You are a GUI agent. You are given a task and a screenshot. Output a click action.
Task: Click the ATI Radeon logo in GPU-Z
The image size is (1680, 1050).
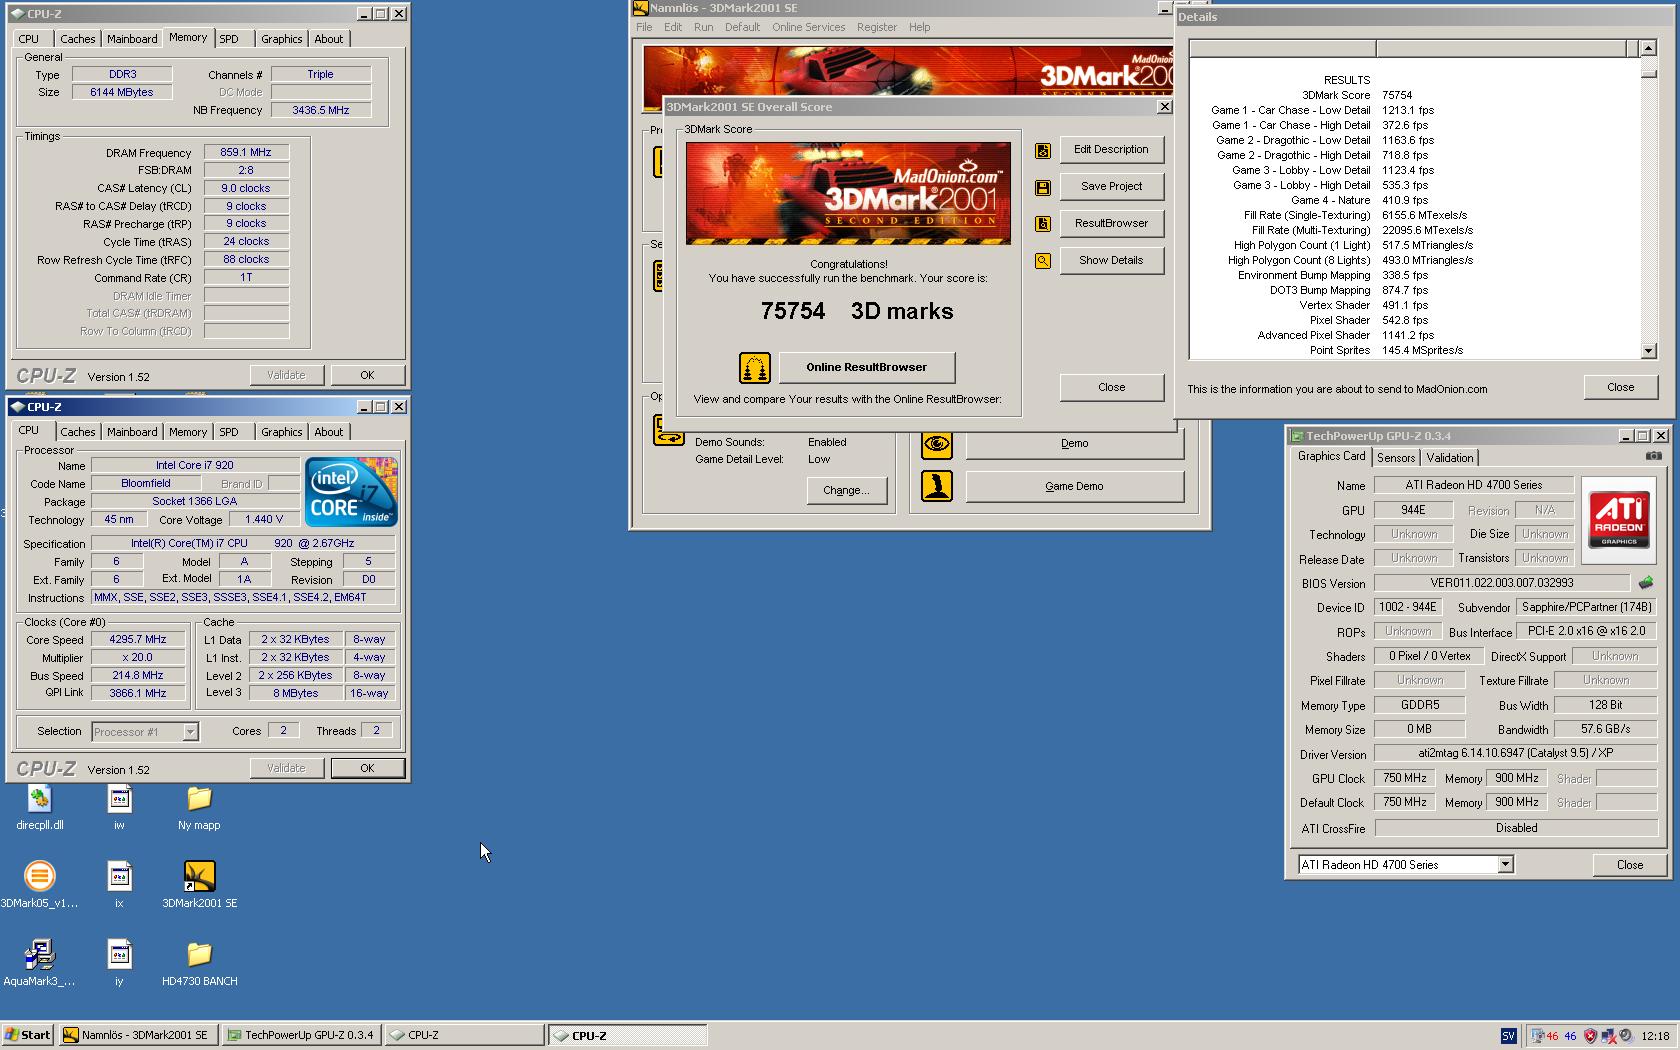pyautogui.click(x=1619, y=518)
